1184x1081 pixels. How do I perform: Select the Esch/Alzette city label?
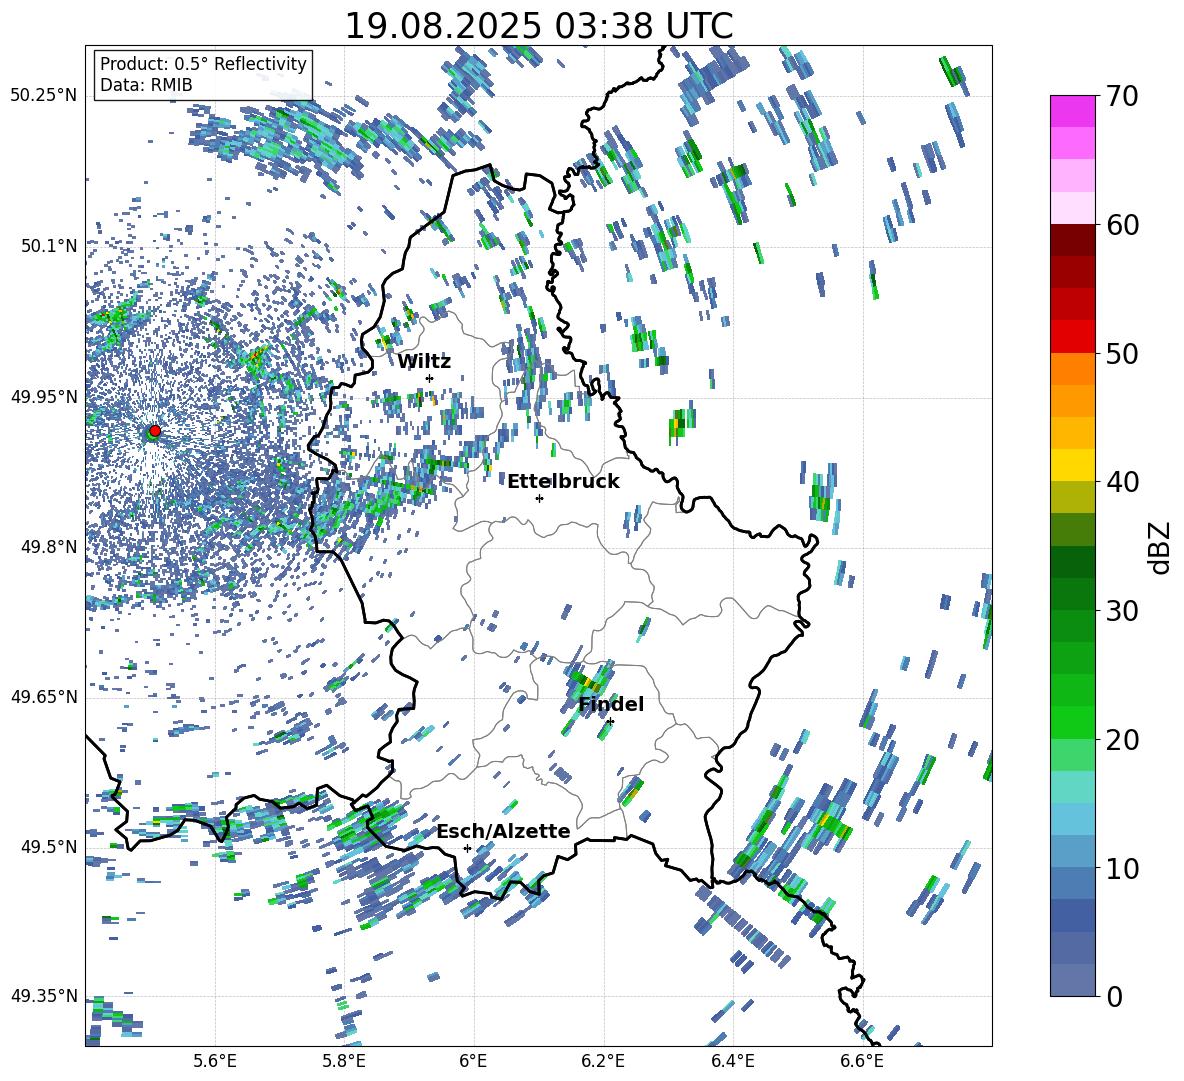click(x=504, y=831)
